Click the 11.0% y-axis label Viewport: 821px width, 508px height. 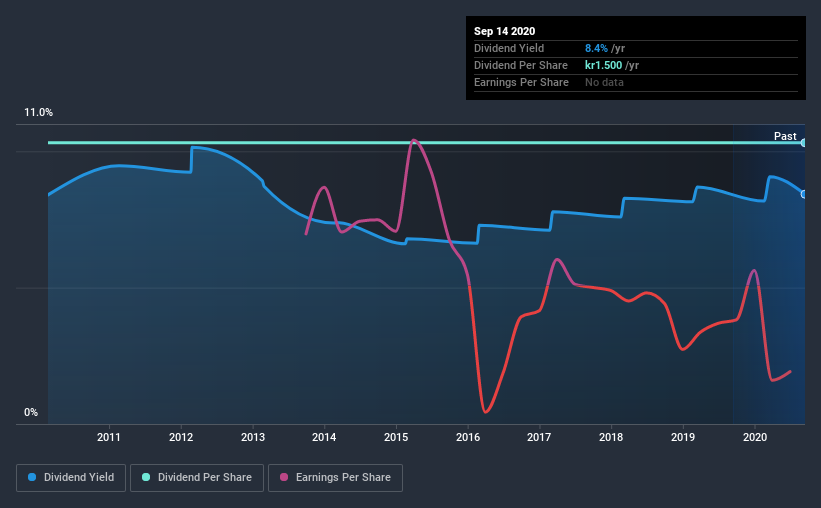click(38, 113)
